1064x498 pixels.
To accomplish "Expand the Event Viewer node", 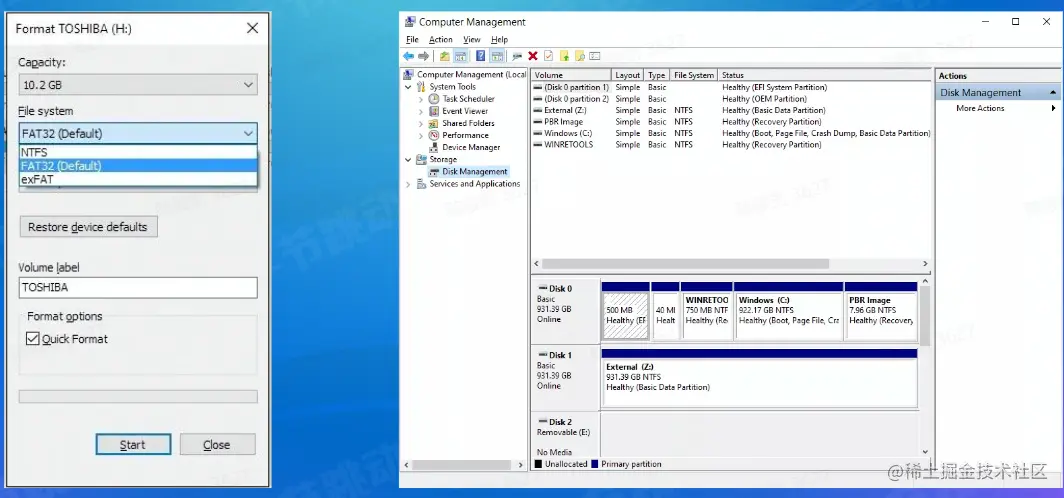I will [421, 111].
